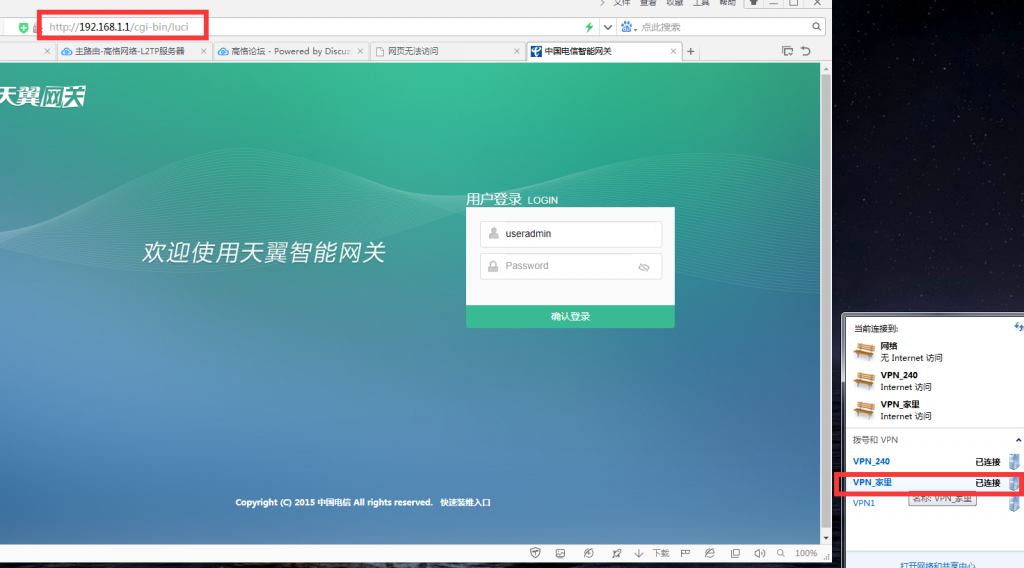Viewport: 1024px width, 568px height.
Task: Toggle password visibility eye icon
Action: pyautogui.click(x=644, y=267)
